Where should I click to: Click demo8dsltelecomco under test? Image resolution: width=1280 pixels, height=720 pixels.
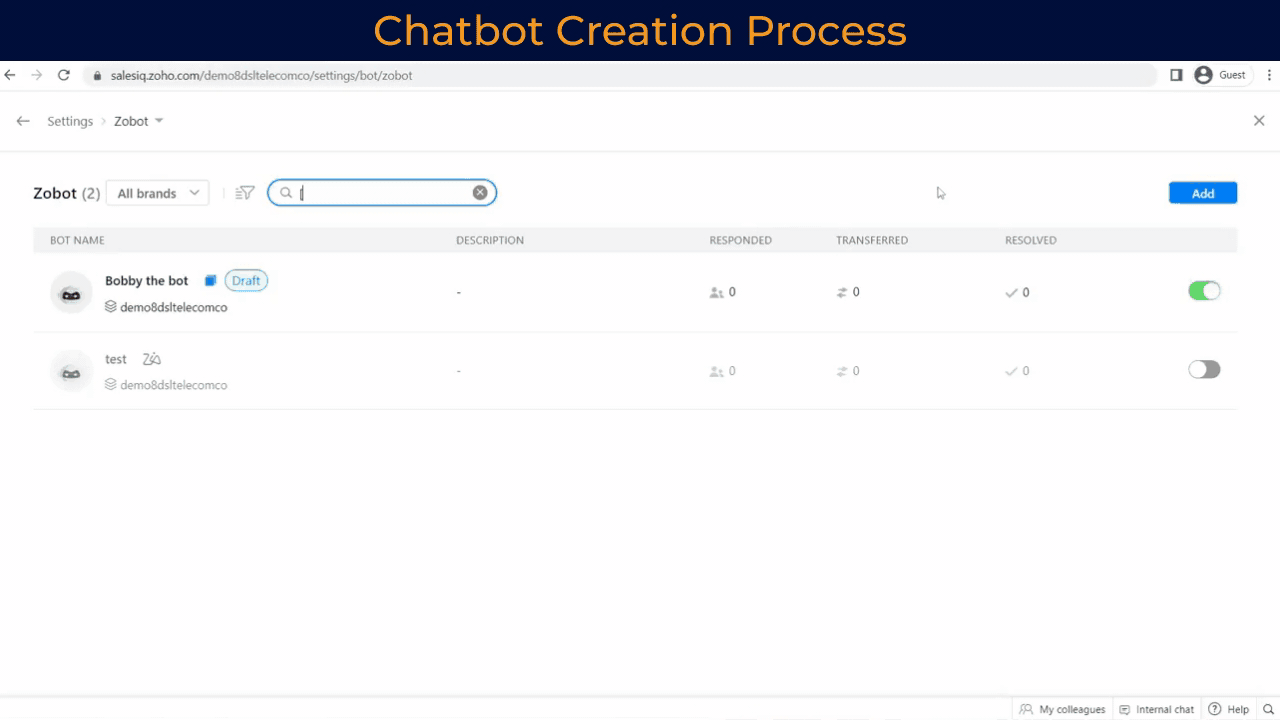174,385
